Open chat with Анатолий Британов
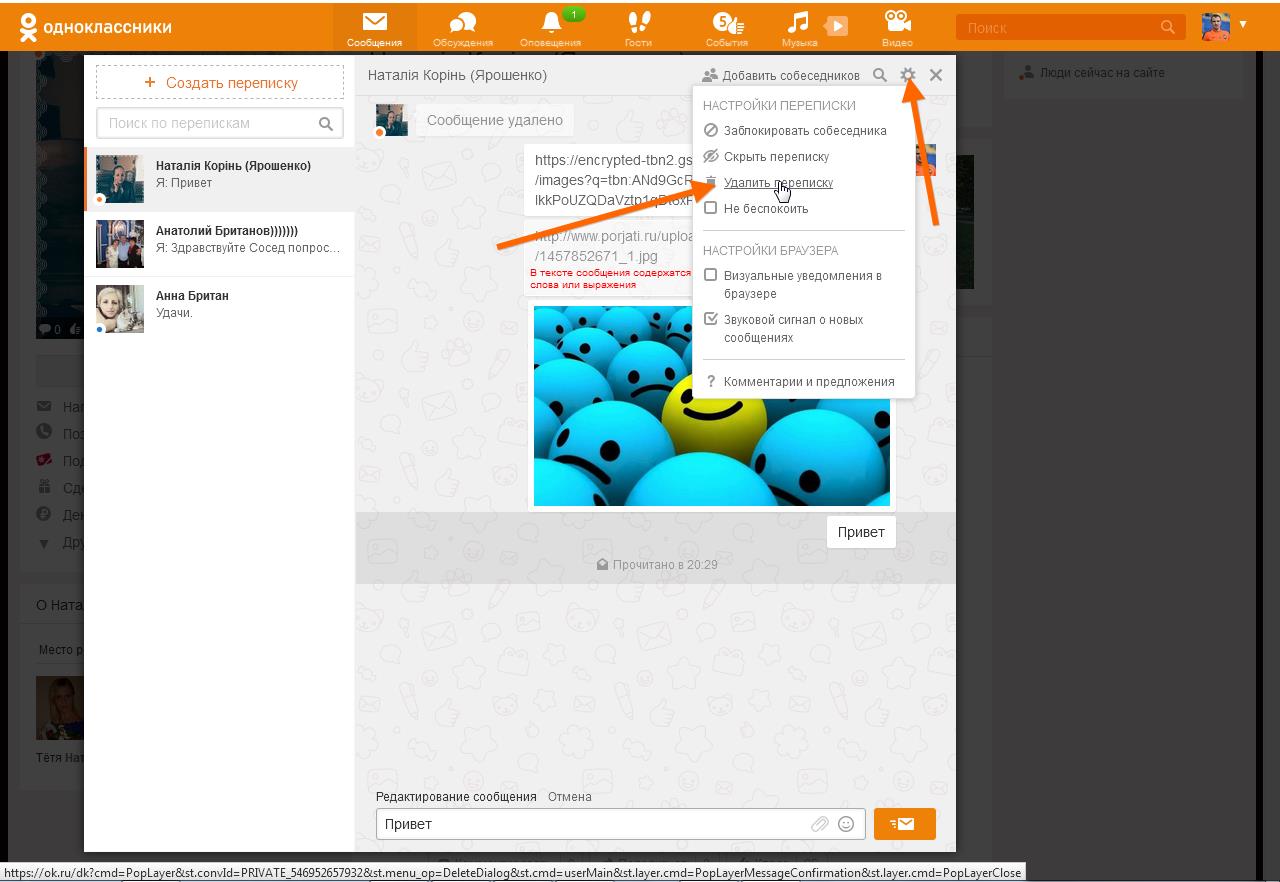This screenshot has height=882, width=1280. (219, 244)
